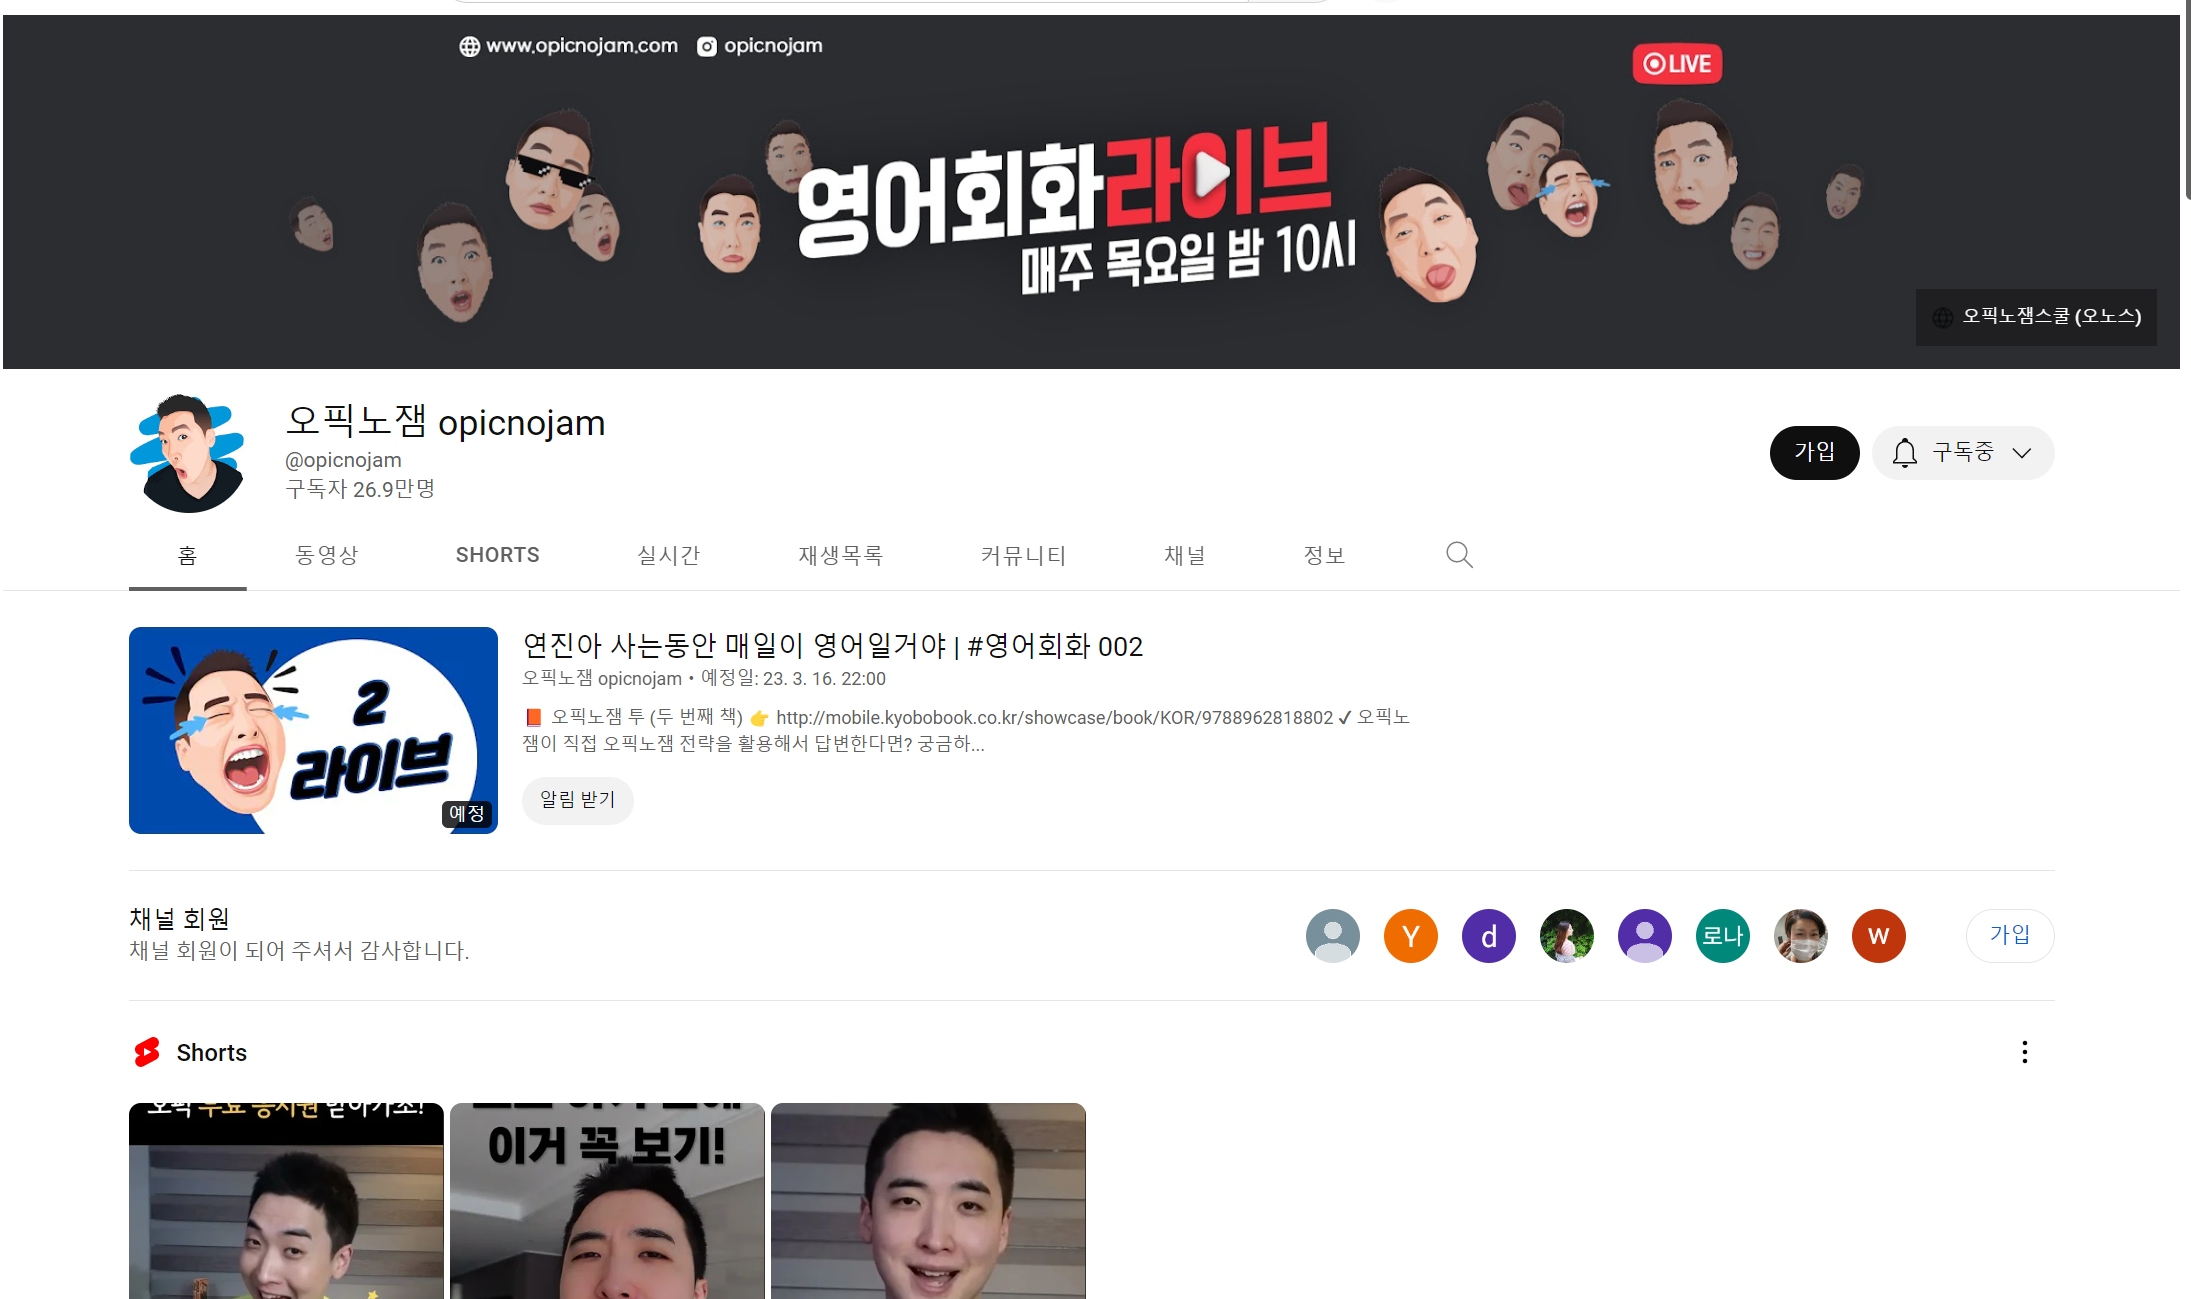Viewport: 2191px width, 1299px height.
Task: Open the SHORTS tab
Action: [498, 556]
